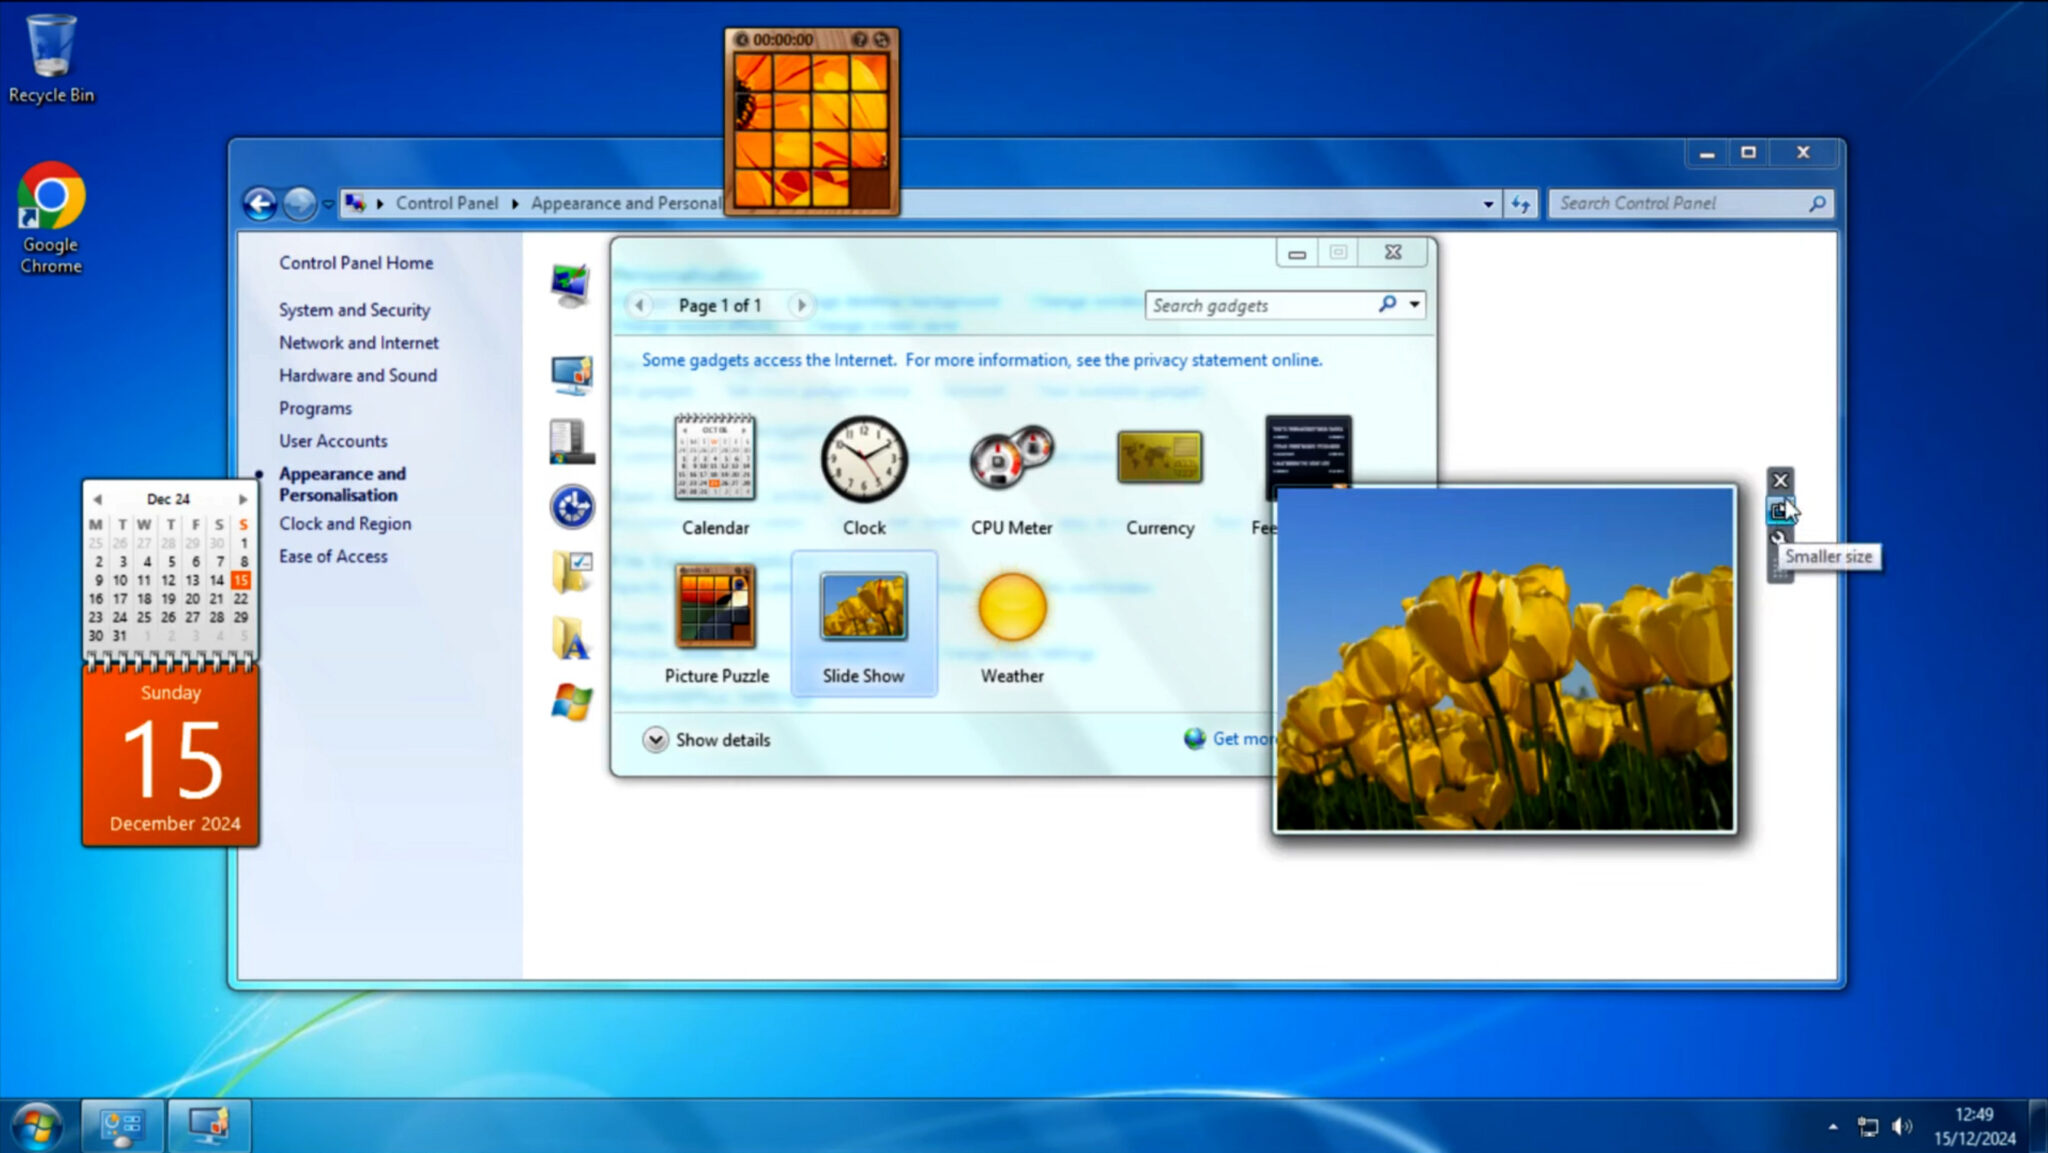2048x1153 pixels.
Task: Pause the Picture Puzzle timer
Action: [x=744, y=41]
